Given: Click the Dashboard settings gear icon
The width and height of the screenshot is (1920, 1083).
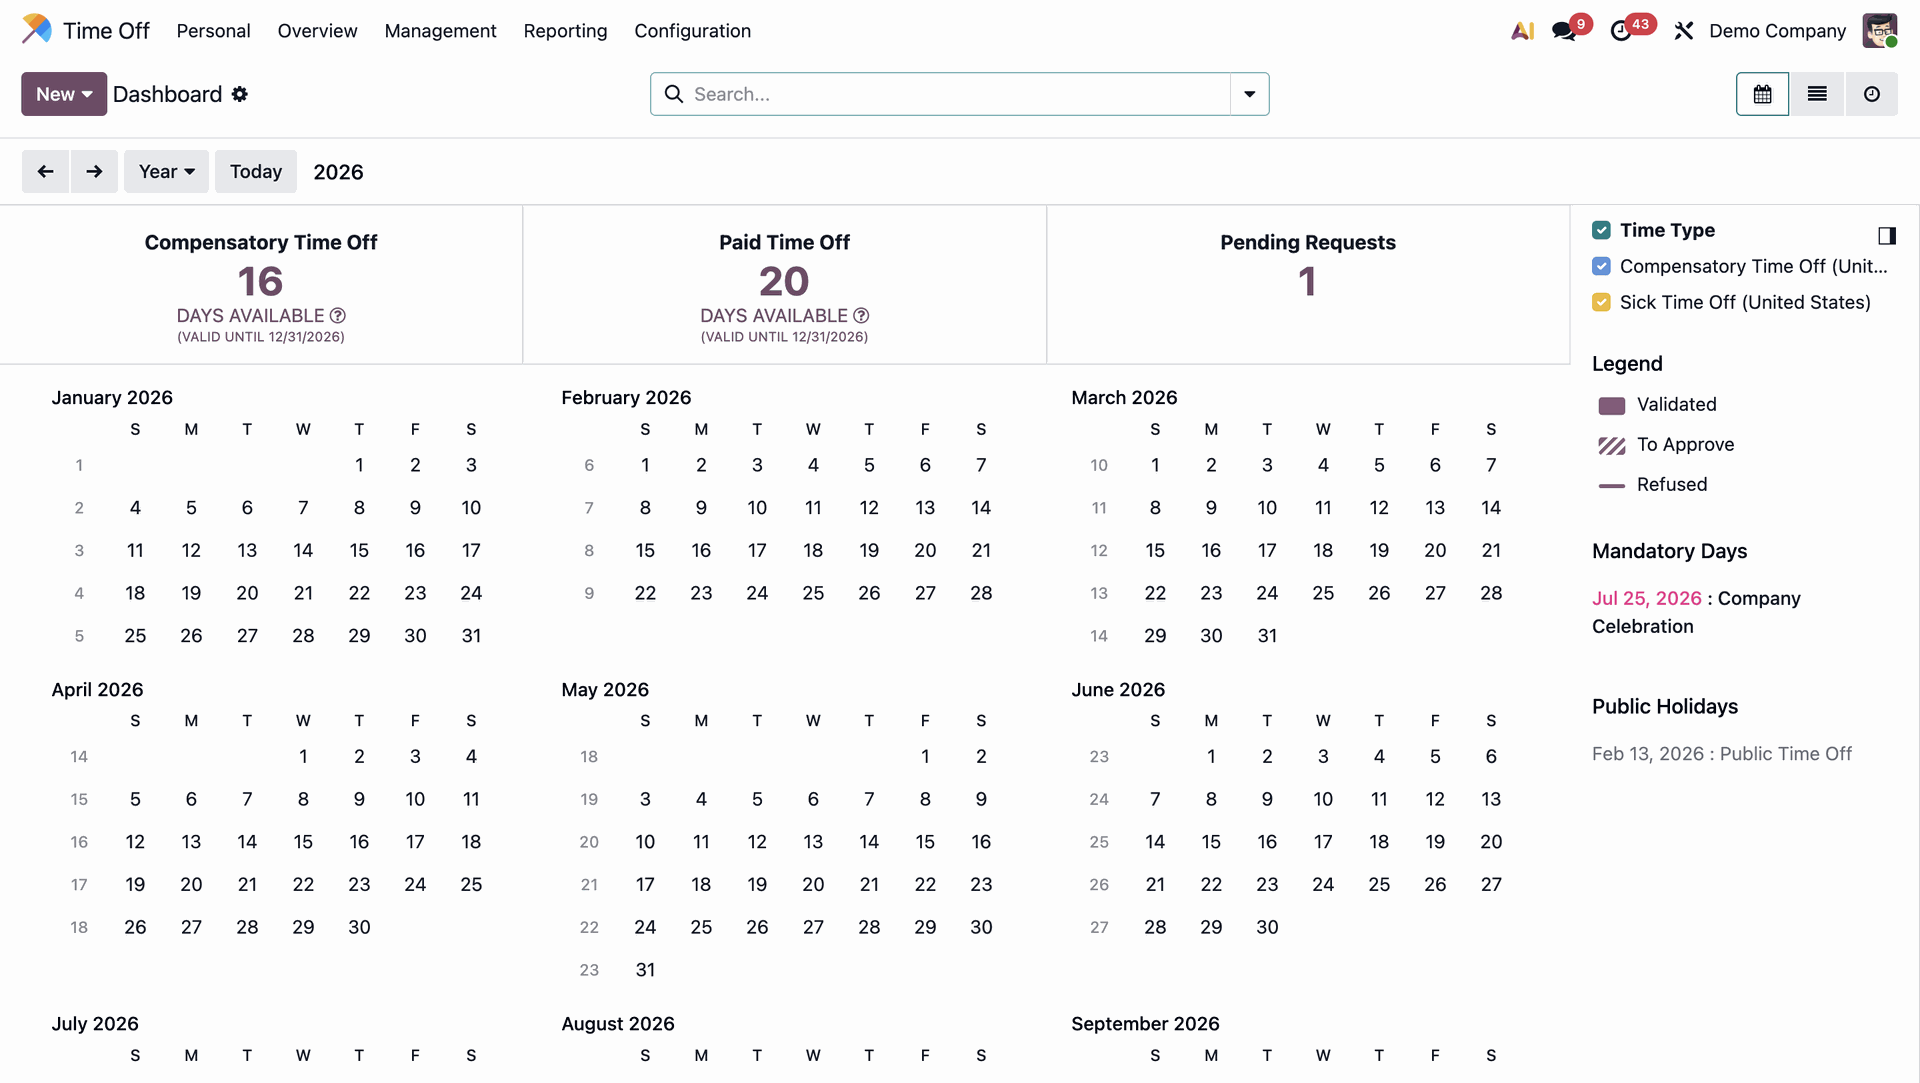Looking at the screenshot, I should coord(240,94).
